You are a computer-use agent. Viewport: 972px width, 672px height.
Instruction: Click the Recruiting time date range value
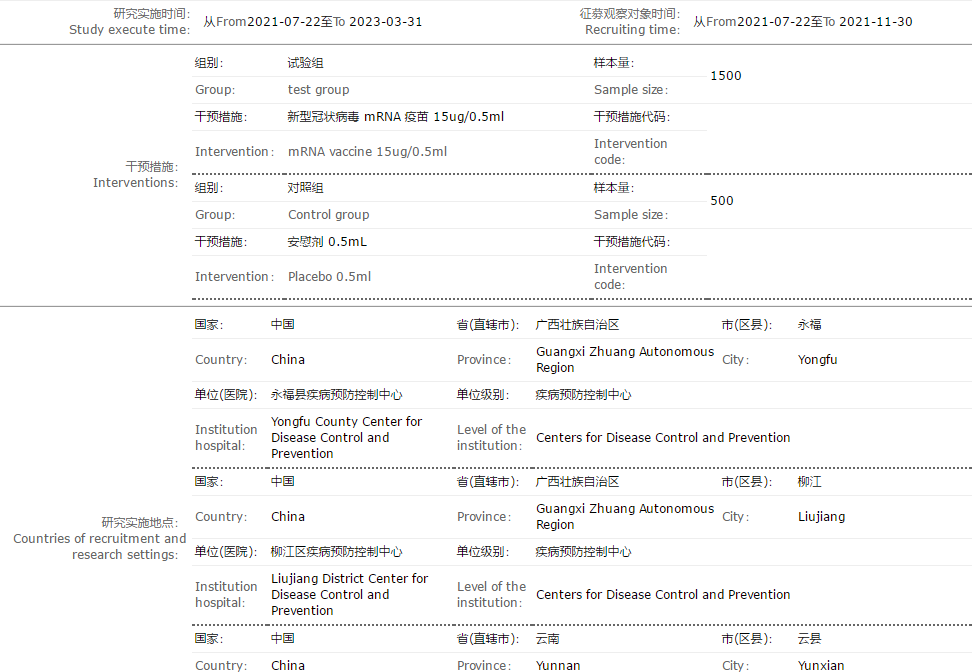803,22
